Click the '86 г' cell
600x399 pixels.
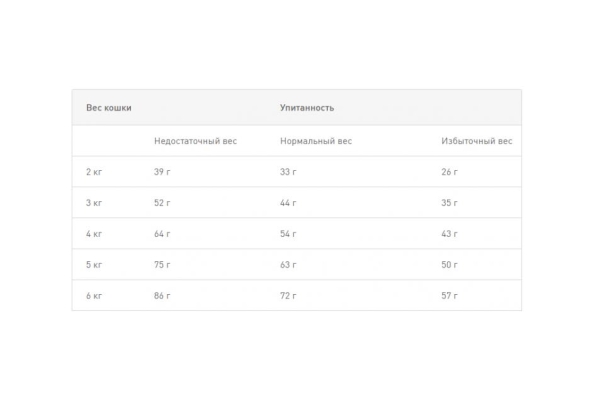coord(162,296)
